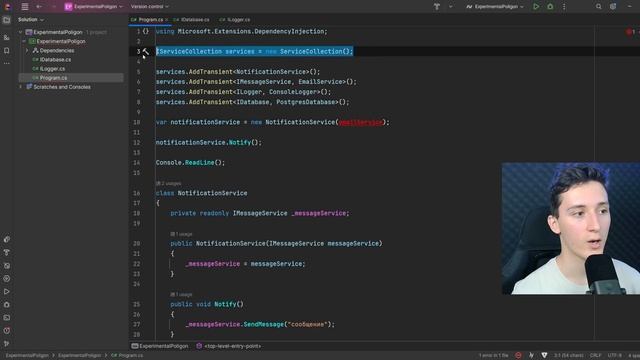Click the '1 usage' hint above Notify method
This screenshot has height=360, width=640.
coord(181,294)
